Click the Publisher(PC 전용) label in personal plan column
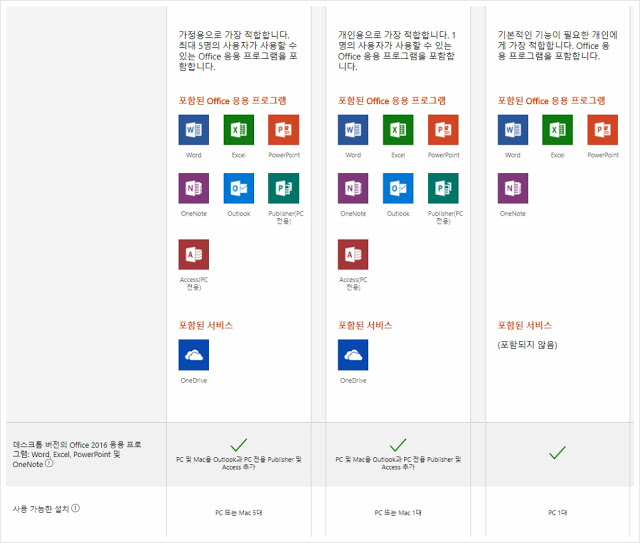This screenshot has height=543, width=640. point(445,217)
